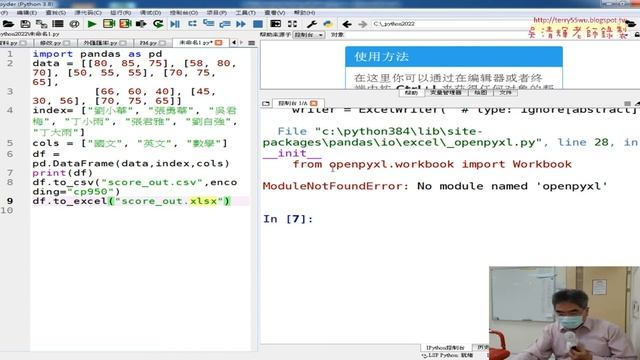Save all files toolbar icon
Viewport: 640px width, 360px height.
[41, 24]
